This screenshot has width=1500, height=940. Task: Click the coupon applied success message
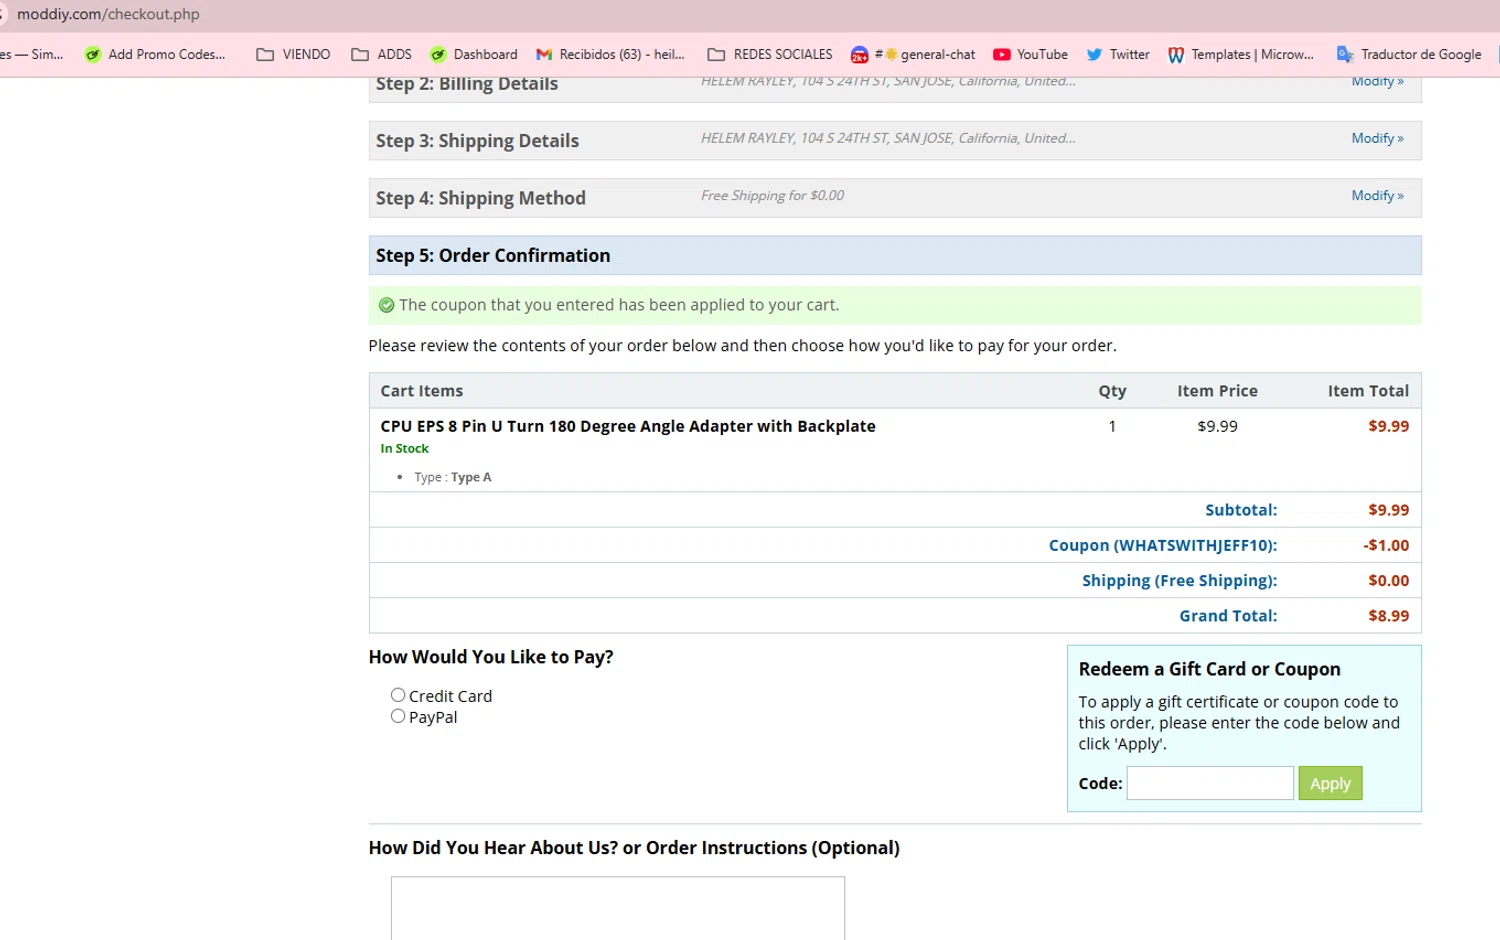coord(619,305)
